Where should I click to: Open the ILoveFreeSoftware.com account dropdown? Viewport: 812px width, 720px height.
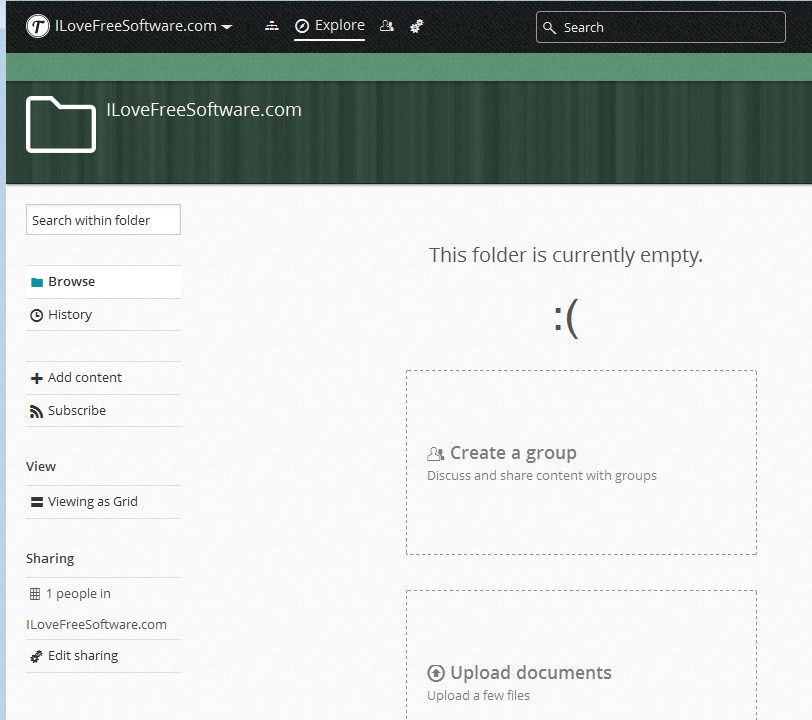click(x=144, y=26)
